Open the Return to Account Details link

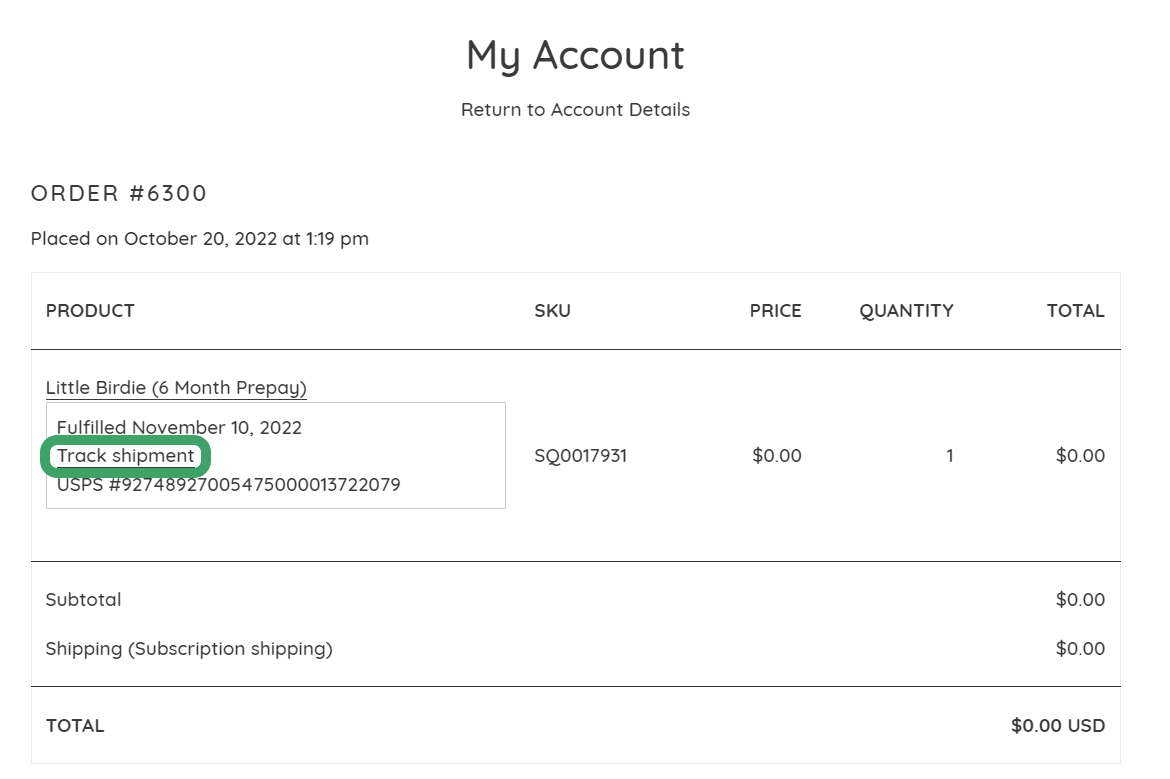pyautogui.click(x=575, y=110)
